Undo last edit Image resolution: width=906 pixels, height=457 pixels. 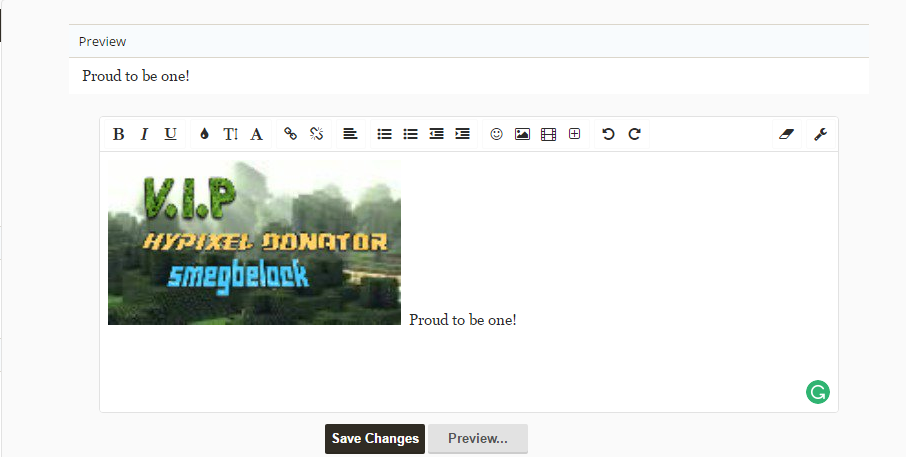(608, 134)
